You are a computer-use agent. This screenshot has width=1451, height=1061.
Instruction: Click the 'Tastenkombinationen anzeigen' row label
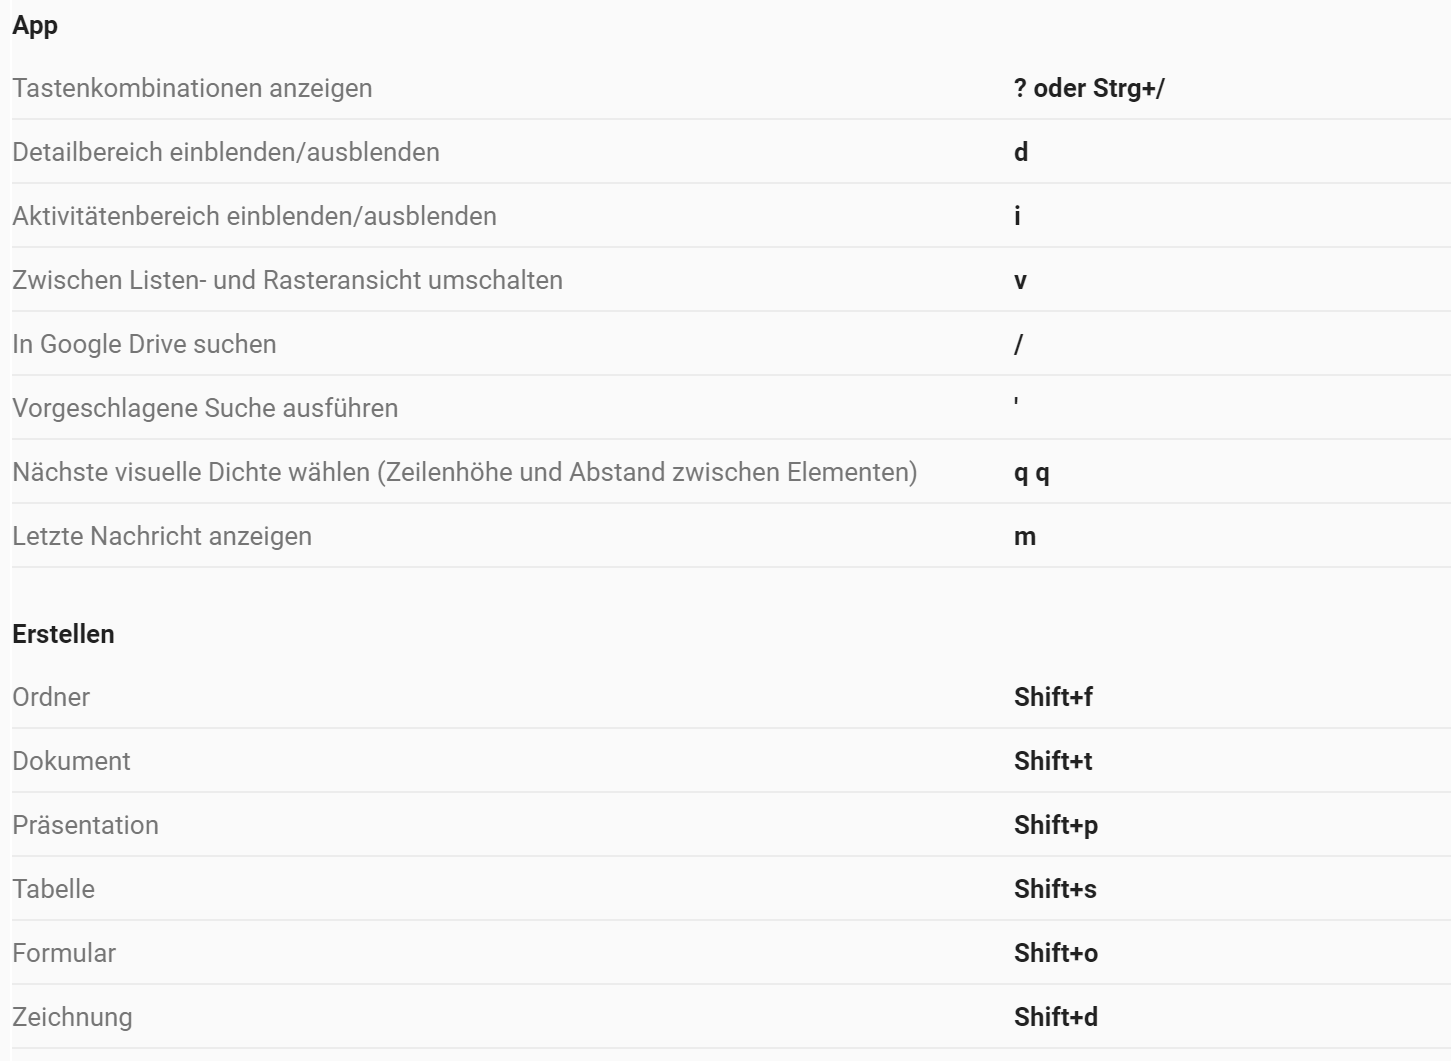tap(192, 88)
